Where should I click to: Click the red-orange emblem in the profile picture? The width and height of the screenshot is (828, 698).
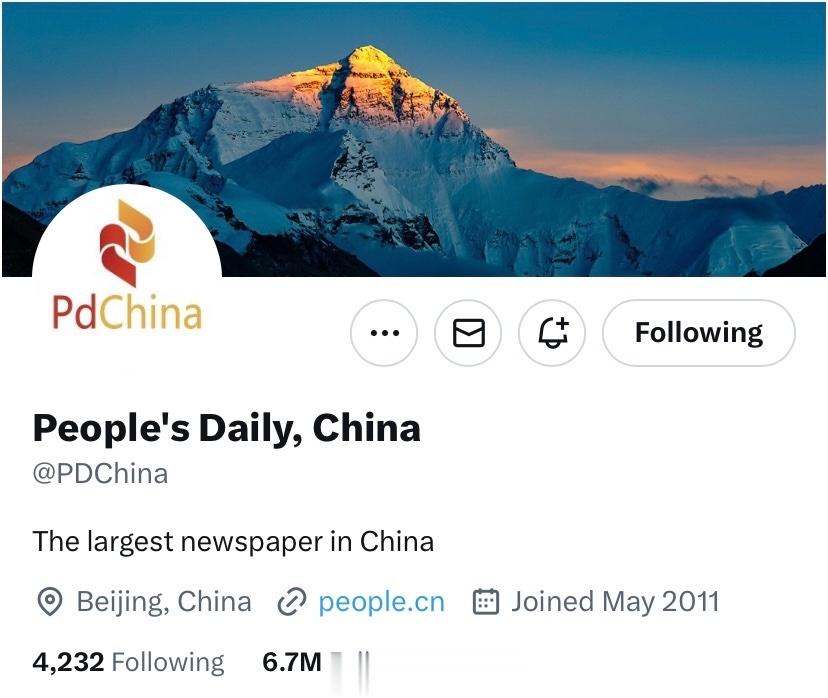pos(128,243)
